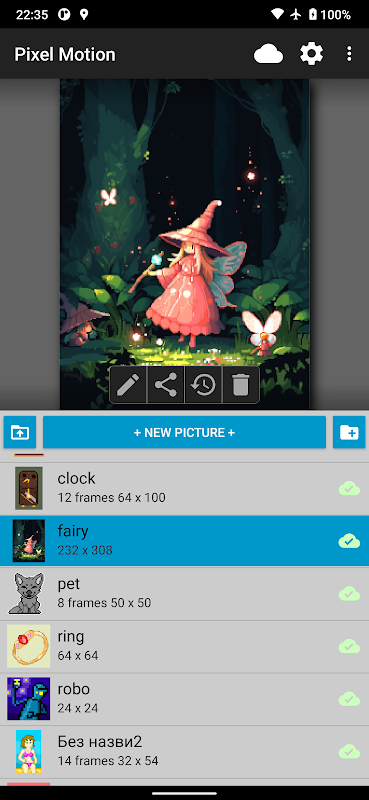
Task: Select the fairy thumbnail in the list
Action: [29, 541]
